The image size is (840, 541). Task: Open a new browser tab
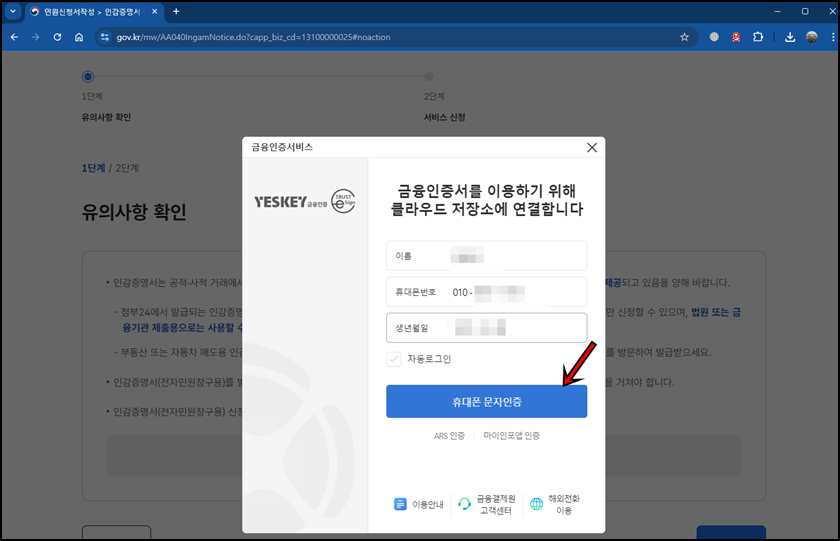point(176,11)
